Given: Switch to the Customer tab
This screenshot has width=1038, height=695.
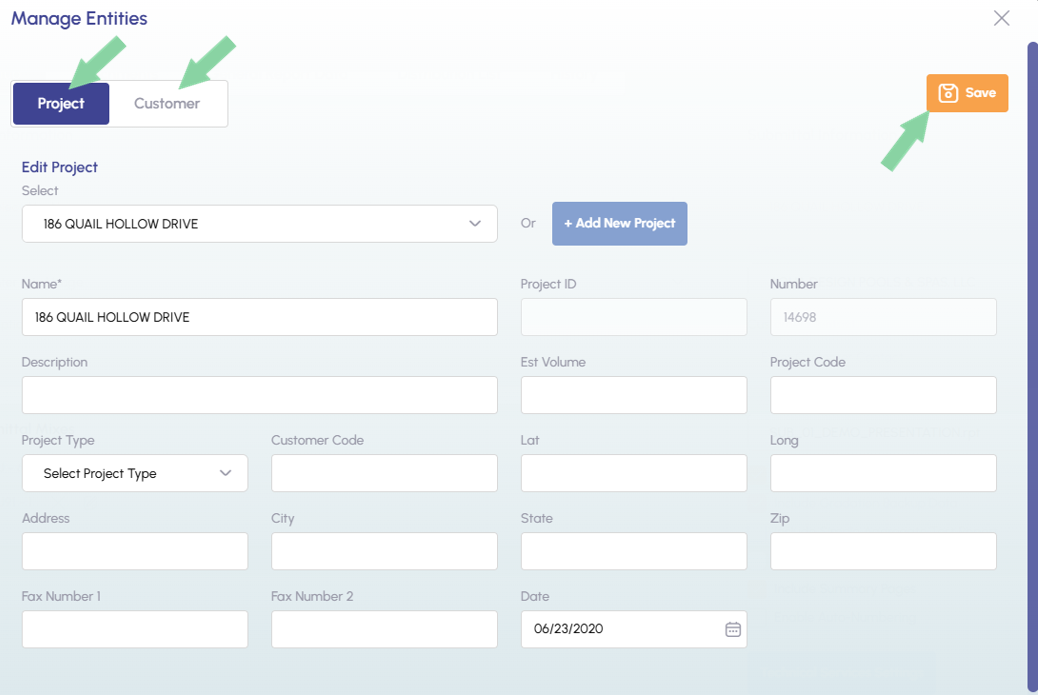Looking at the screenshot, I should coord(167,104).
